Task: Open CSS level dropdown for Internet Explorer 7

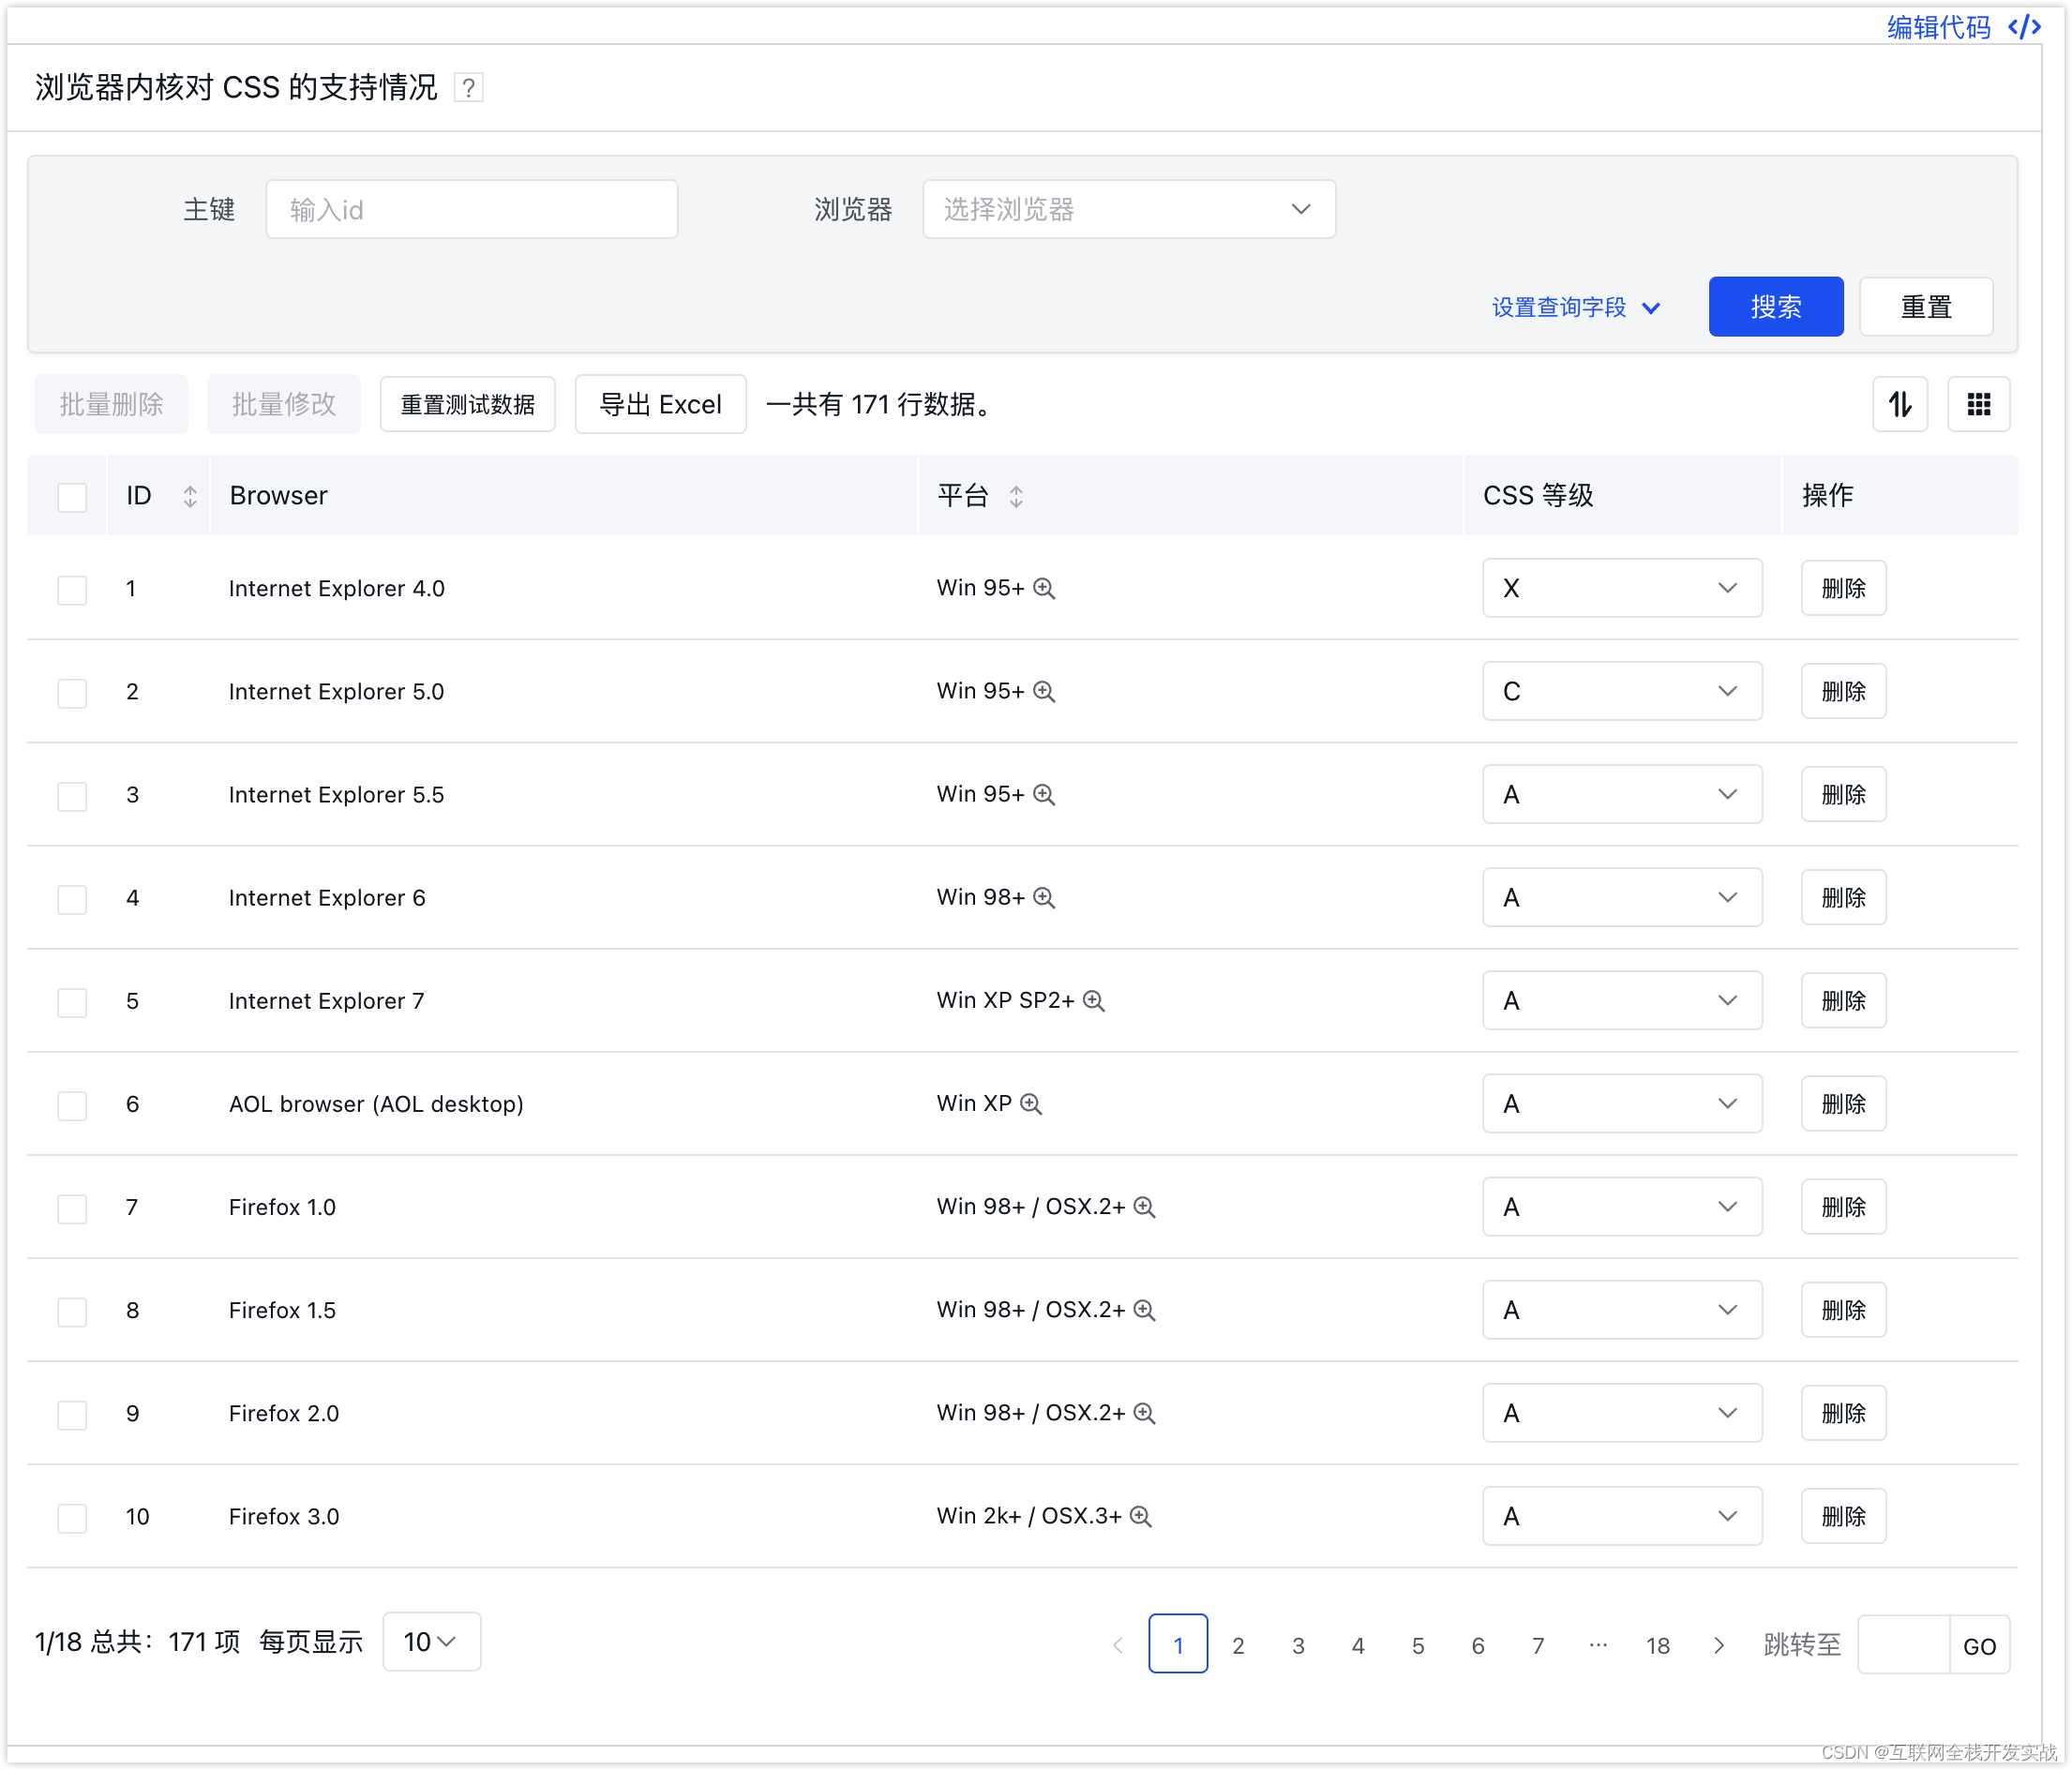Action: click(1622, 1000)
